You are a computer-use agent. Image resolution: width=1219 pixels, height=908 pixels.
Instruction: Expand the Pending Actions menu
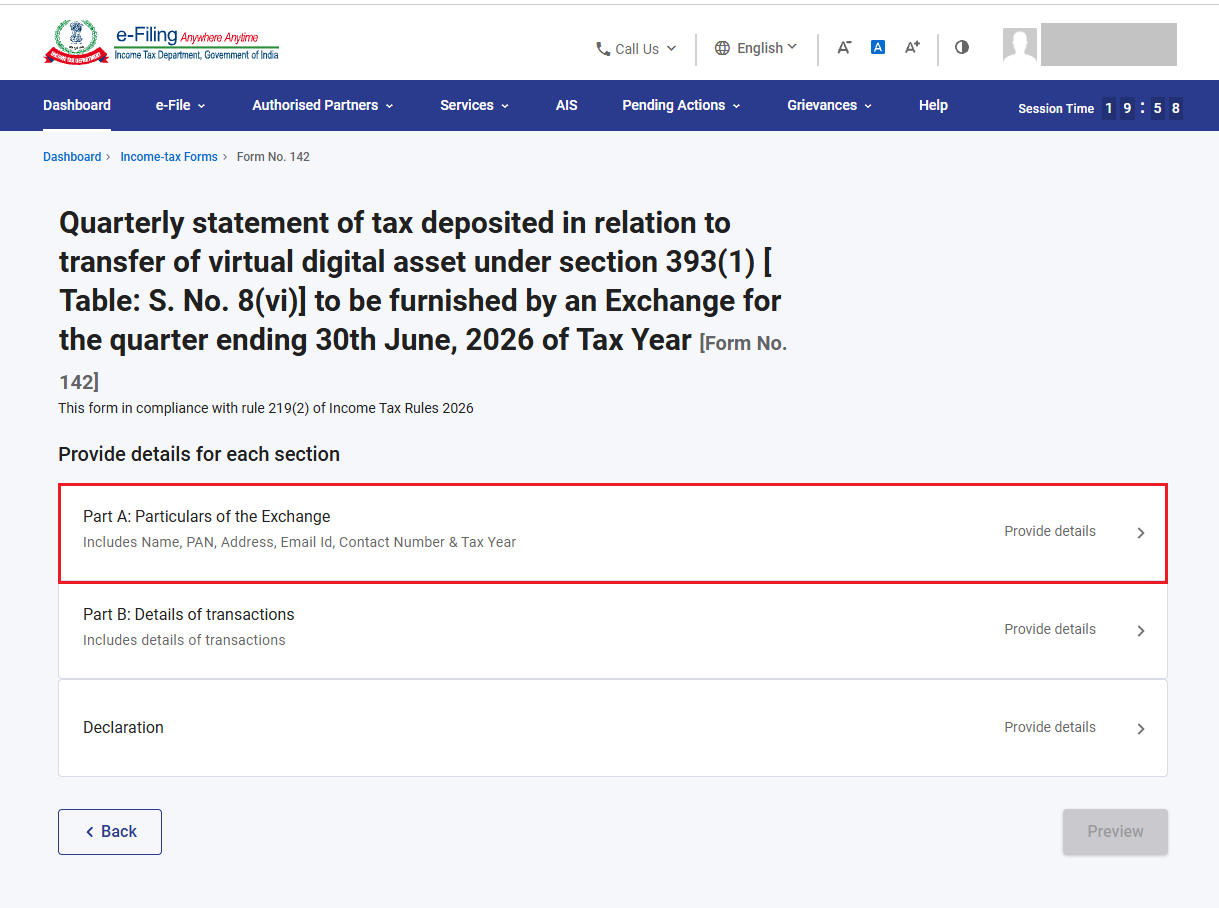tap(681, 105)
